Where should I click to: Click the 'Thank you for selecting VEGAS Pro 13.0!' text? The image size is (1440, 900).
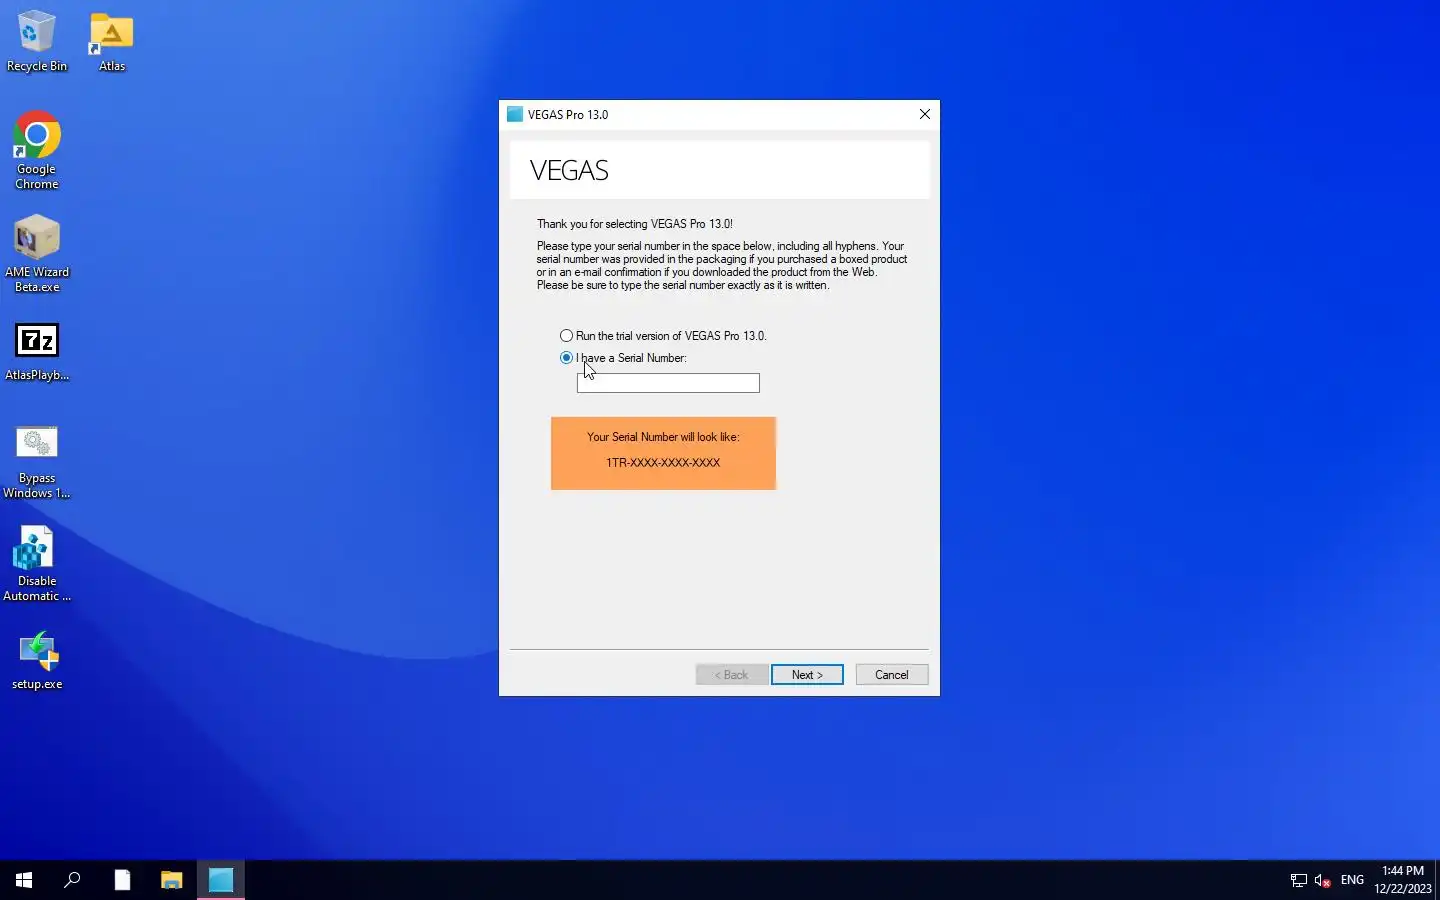point(635,224)
